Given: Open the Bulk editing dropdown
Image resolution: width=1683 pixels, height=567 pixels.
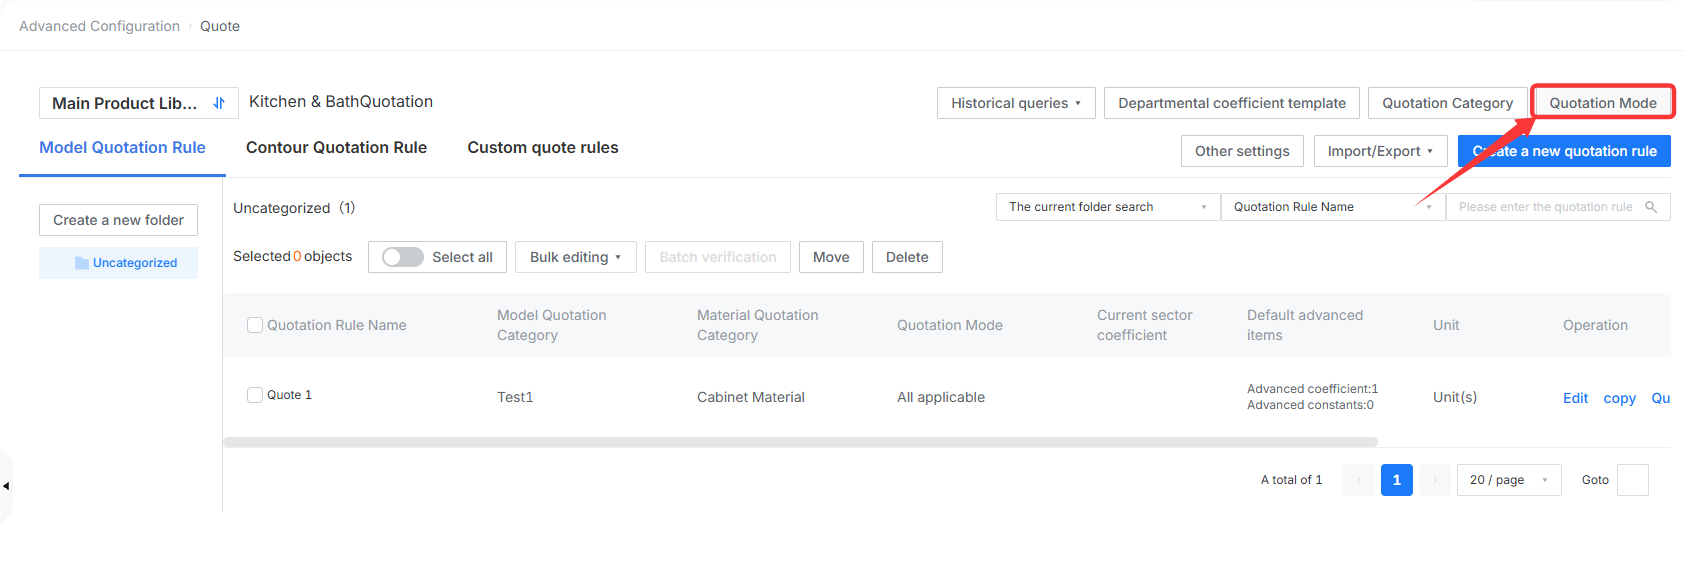Looking at the screenshot, I should [576, 257].
